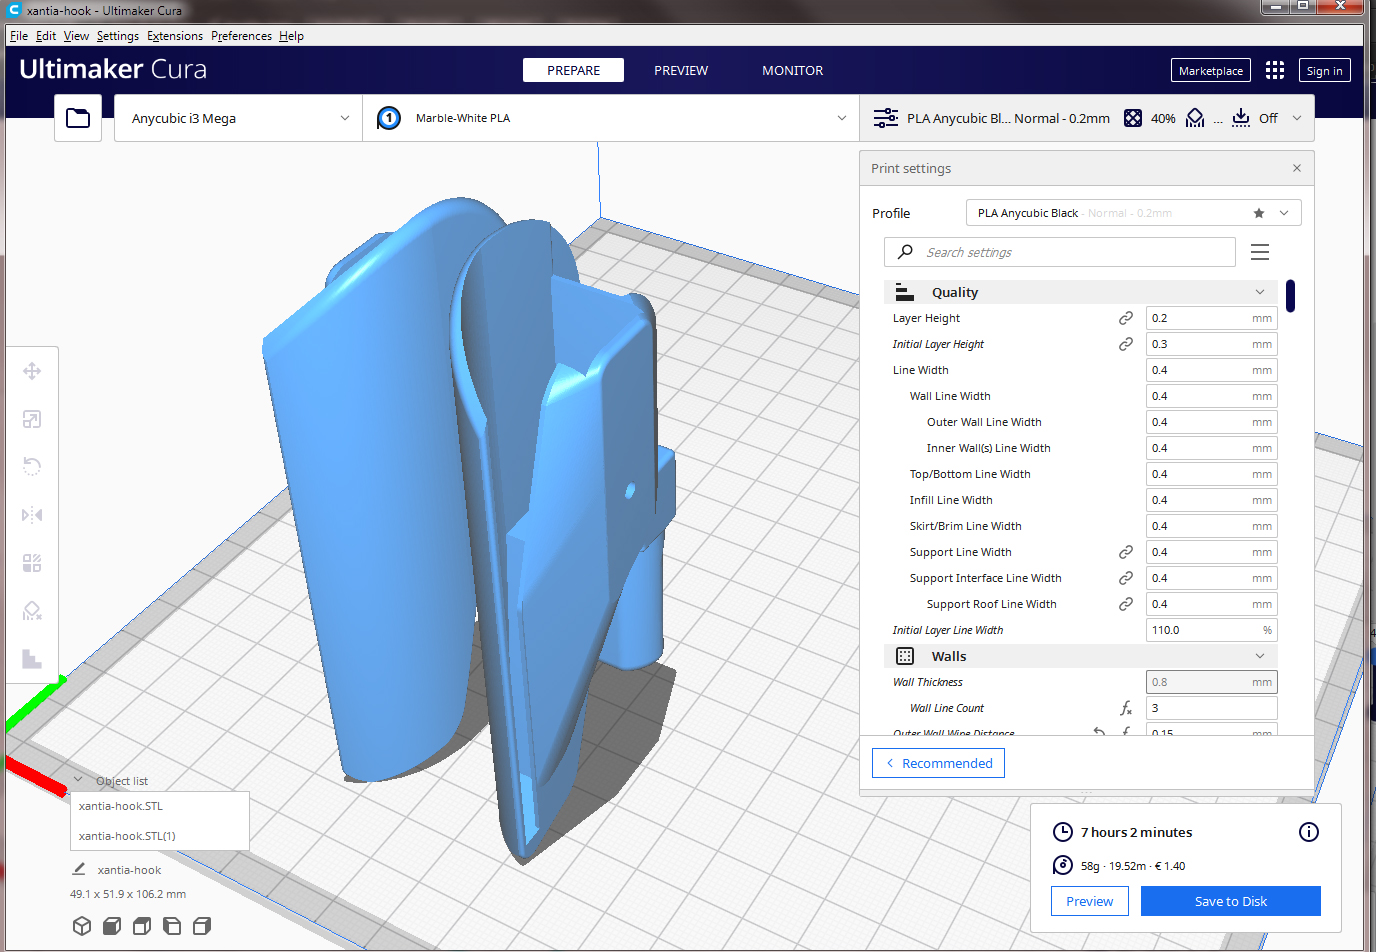
Task: Open the Marble-White PLA material dropdown
Action: [x=611, y=118]
